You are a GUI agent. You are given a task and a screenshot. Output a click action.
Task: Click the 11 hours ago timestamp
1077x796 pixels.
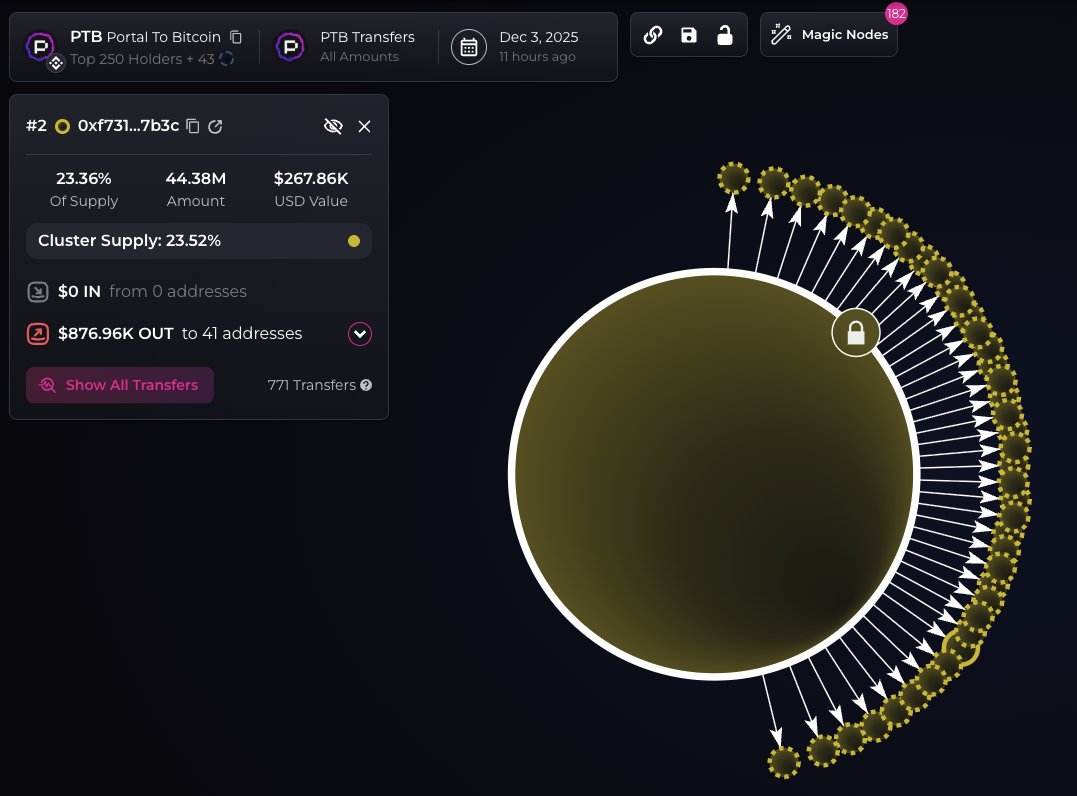pos(537,56)
